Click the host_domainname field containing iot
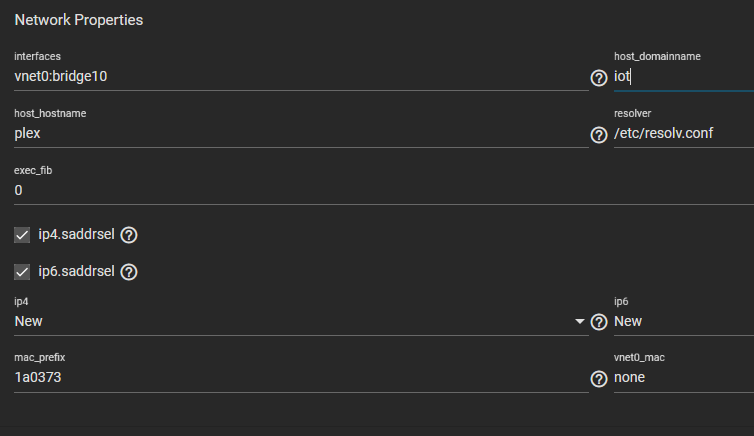Image resolution: width=754 pixels, height=436 pixels. (684, 76)
